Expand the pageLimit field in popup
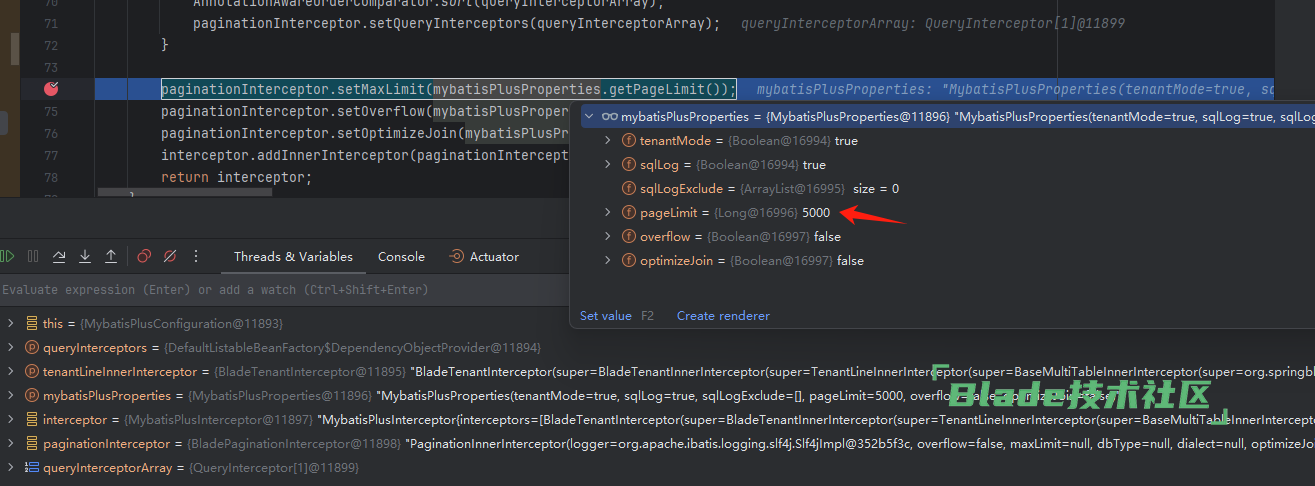Screen dimensions: 1315x486 click(x=608, y=213)
